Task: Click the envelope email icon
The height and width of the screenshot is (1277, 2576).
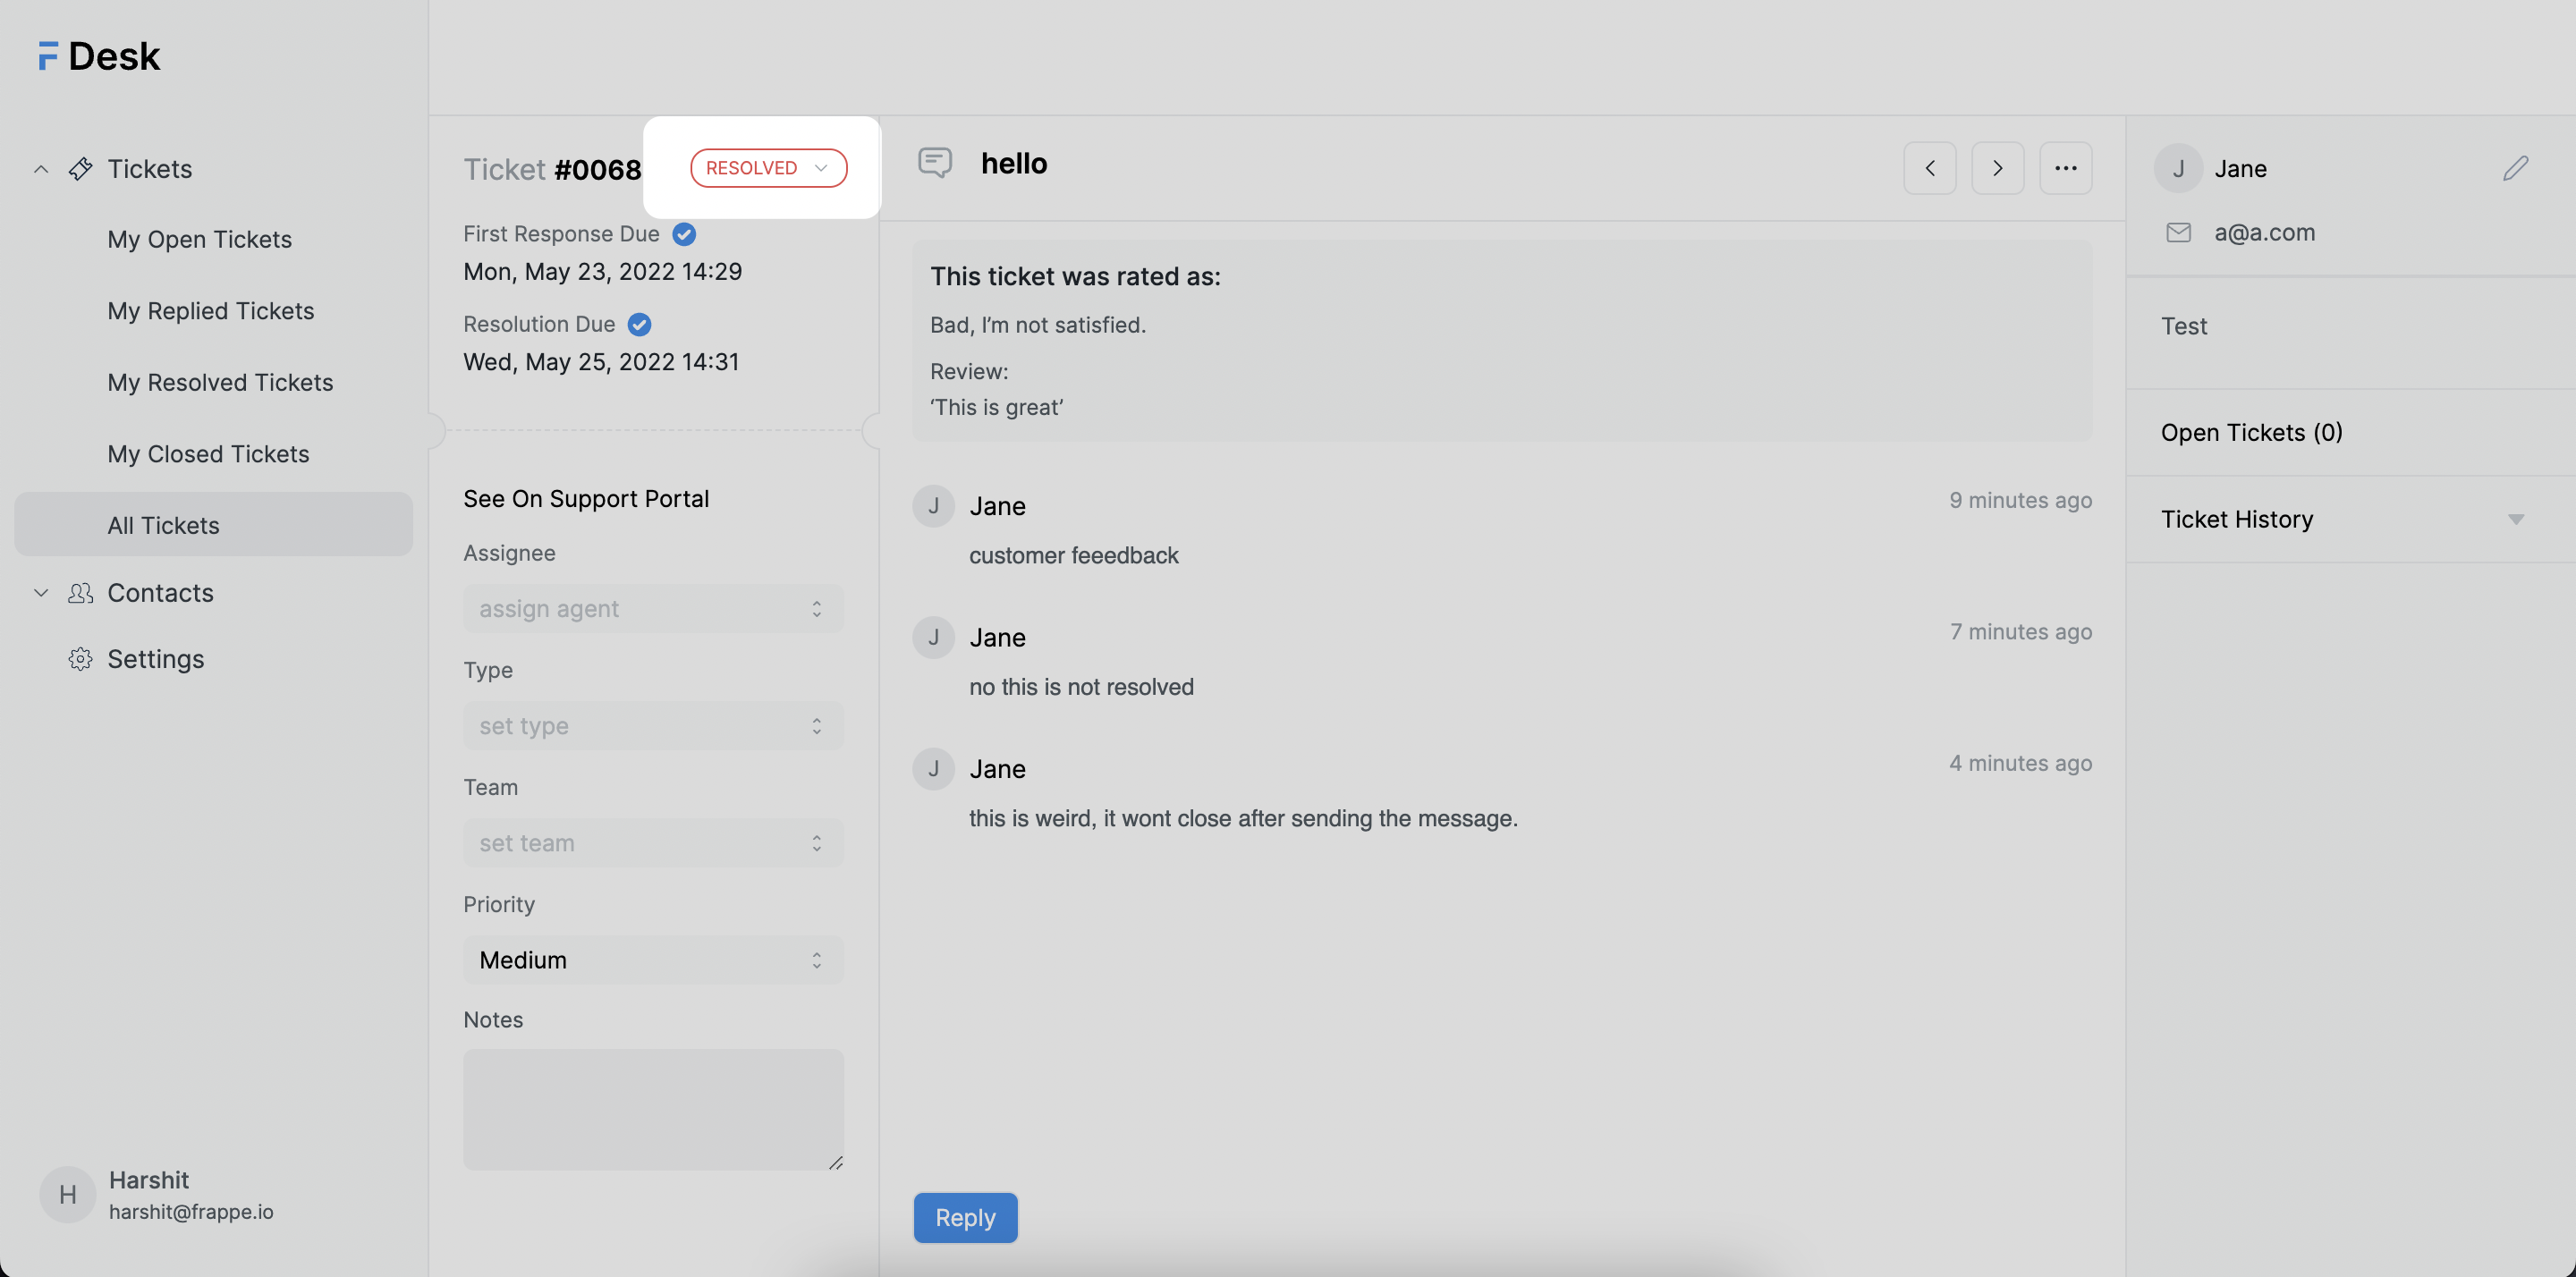Action: click(x=2178, y=232)
